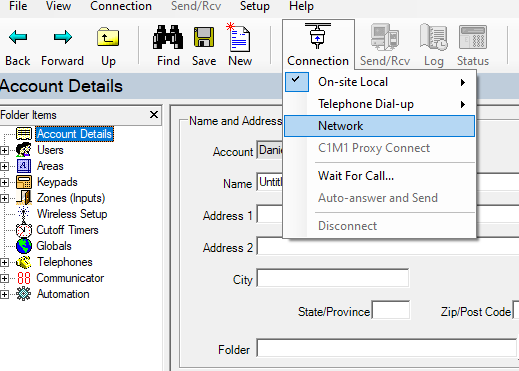Click the Communicator 88 icon
Viewport: 519px width, 371px height.
click(24, 278)
